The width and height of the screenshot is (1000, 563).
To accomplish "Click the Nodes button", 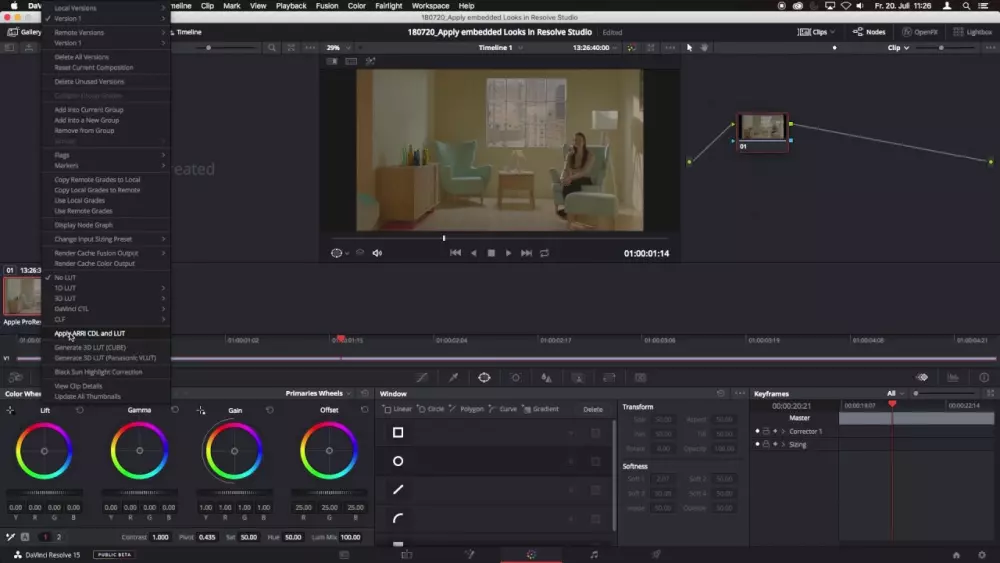I will [x=869, y=32].
